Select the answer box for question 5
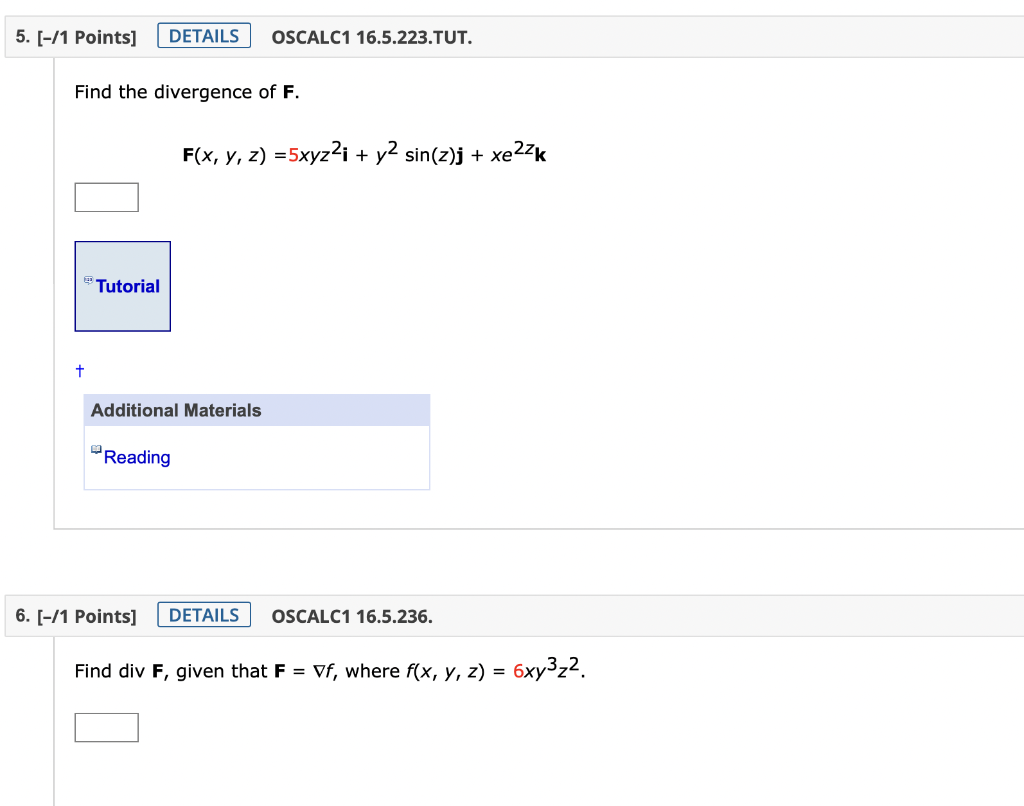 pyautogui.click(x=106, y=197)
